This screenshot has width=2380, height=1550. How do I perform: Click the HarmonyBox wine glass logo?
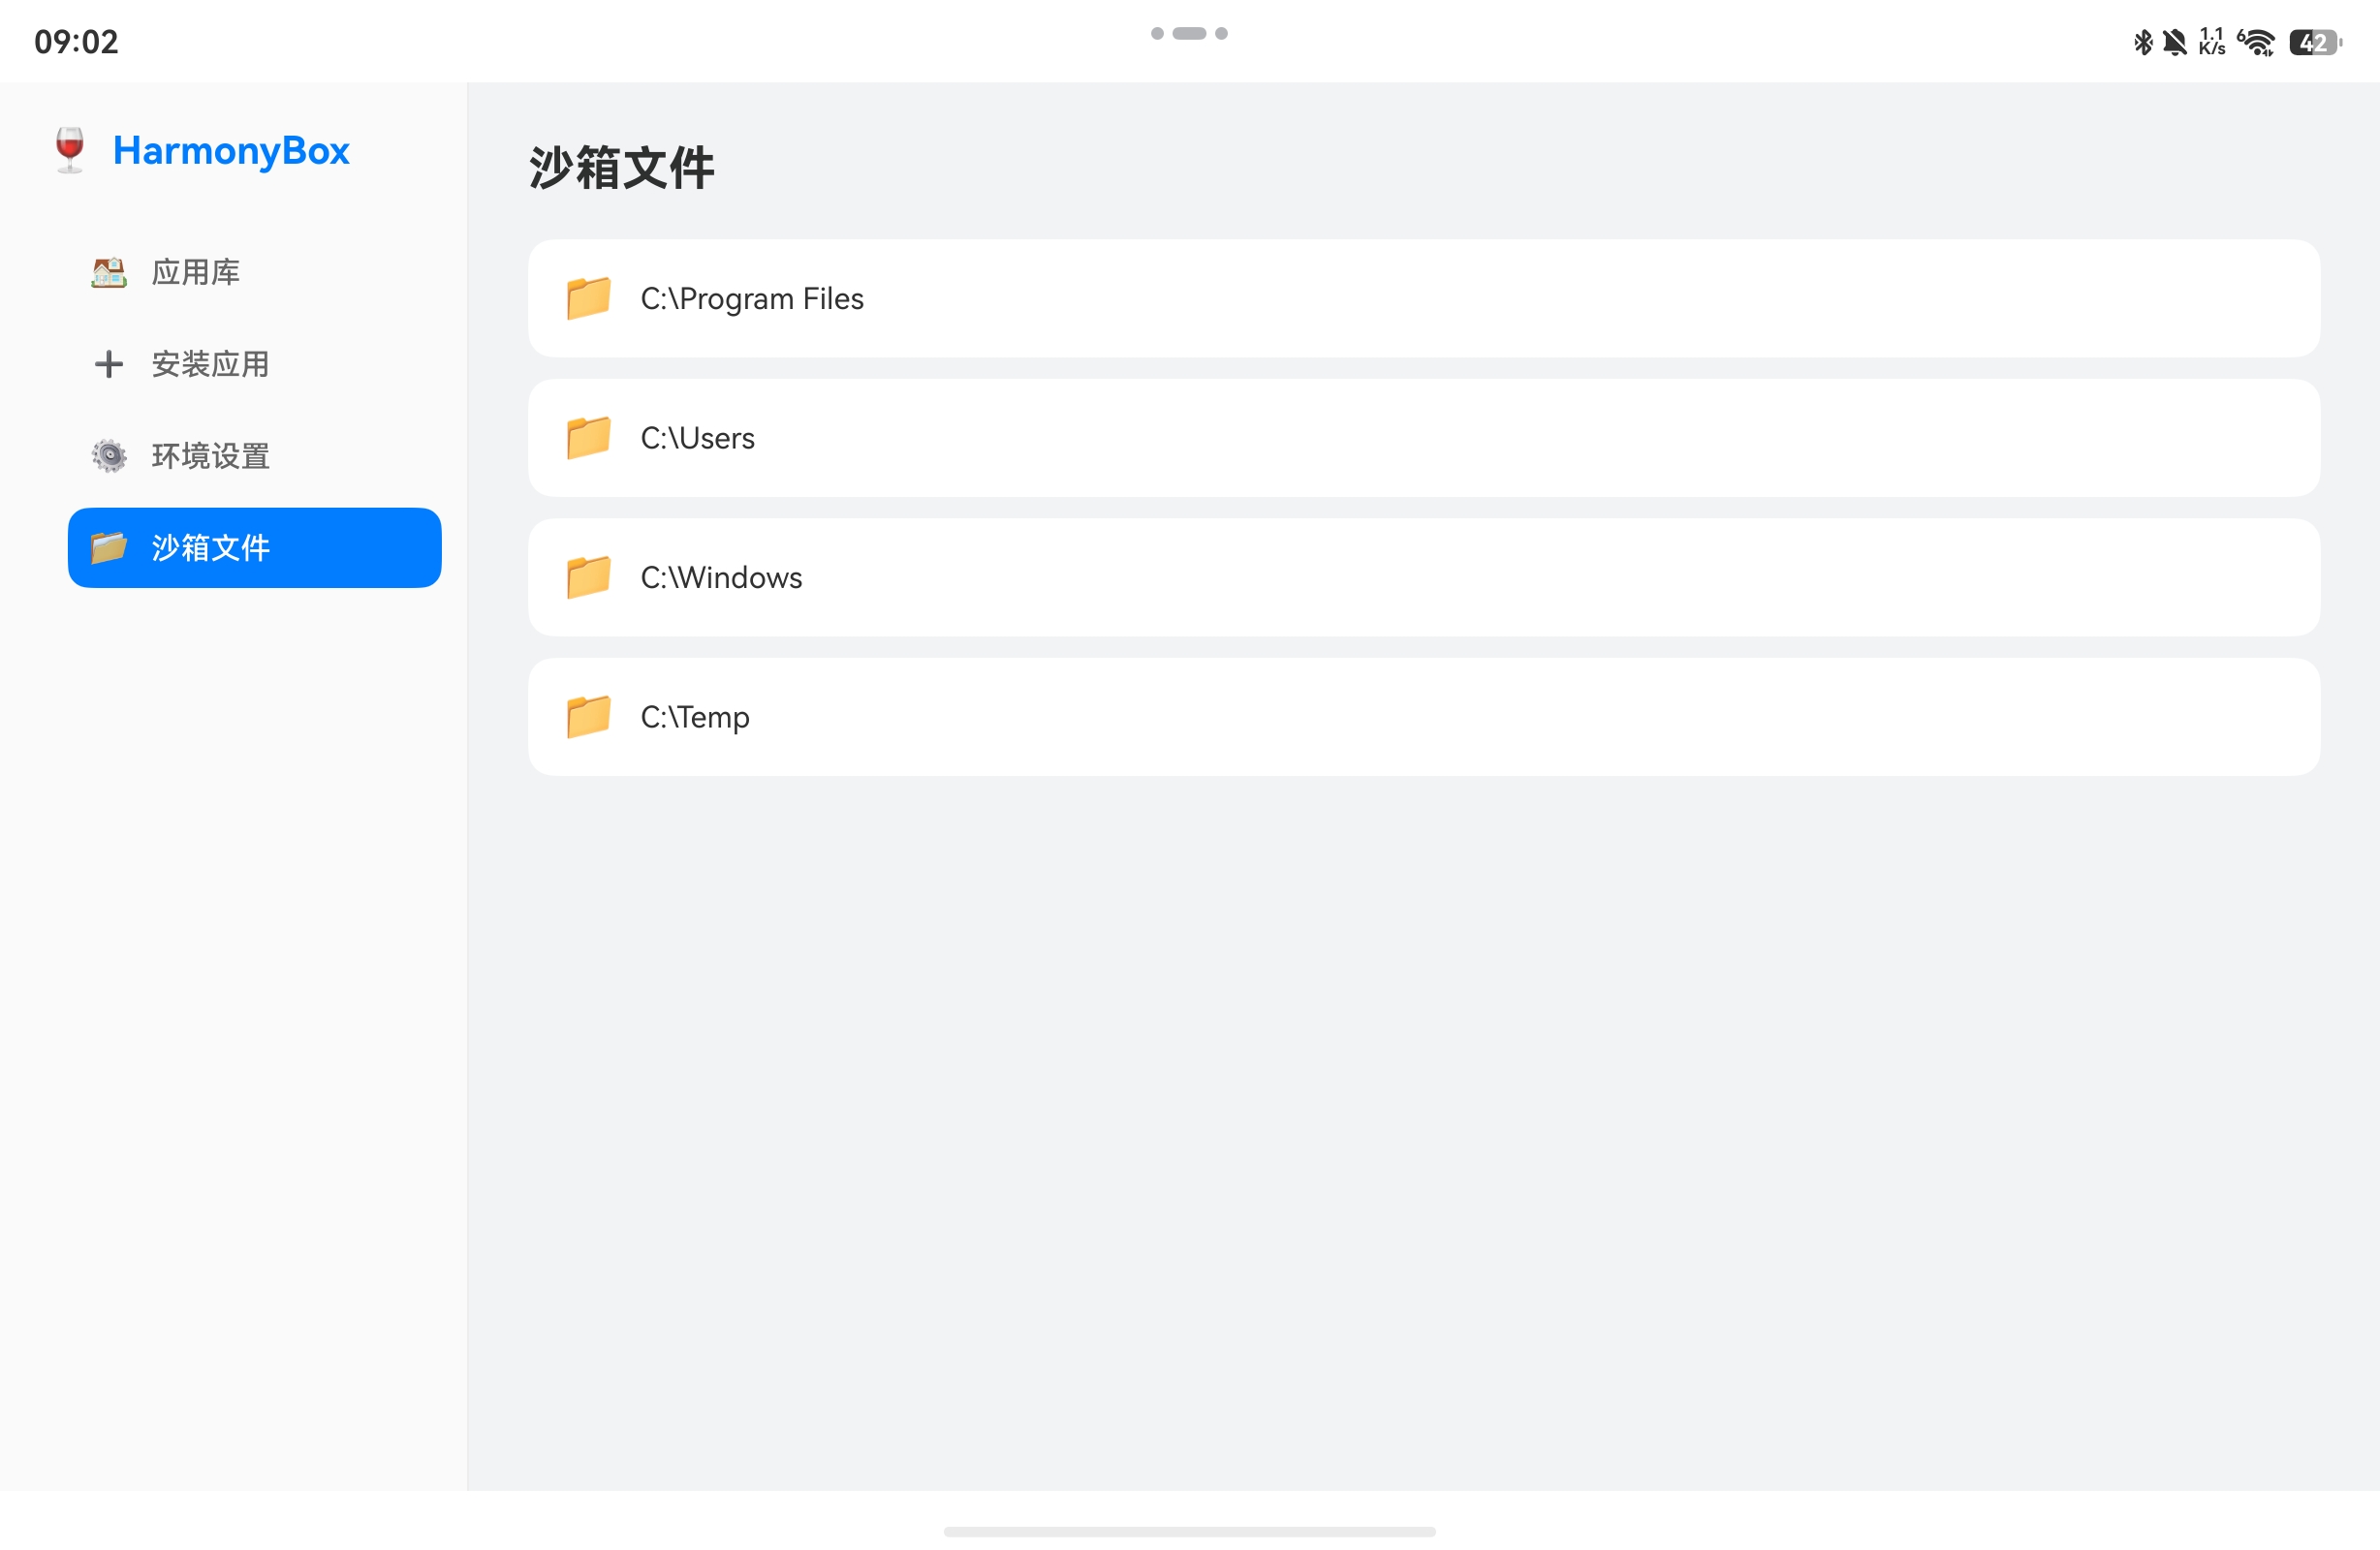[x=70, y=151]
